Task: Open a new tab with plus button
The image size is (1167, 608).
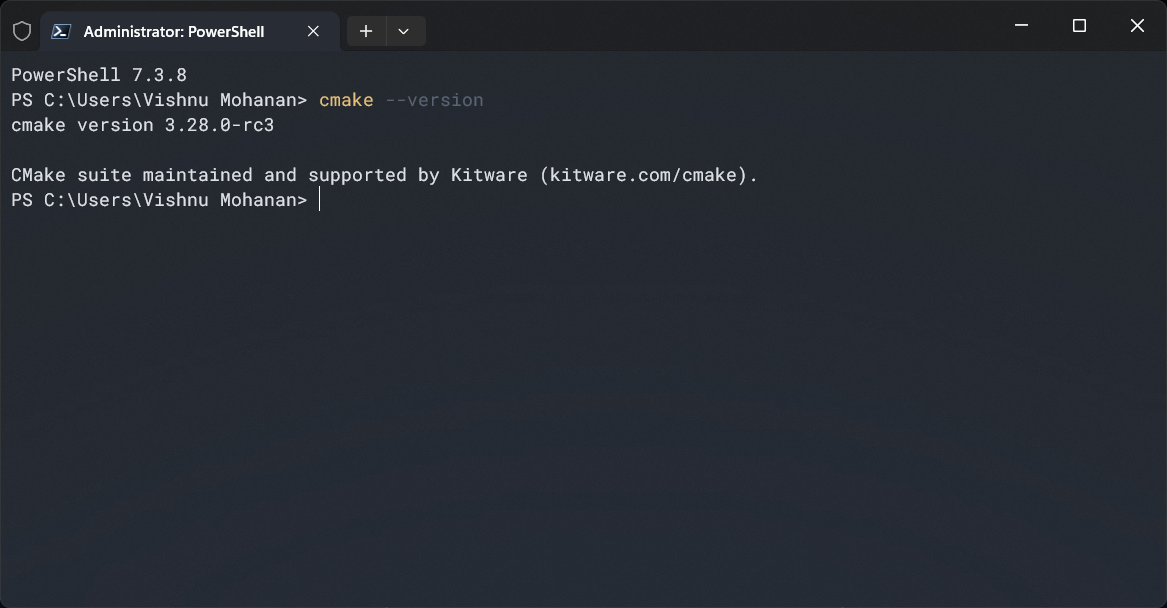Action: [x=366, y=31]
